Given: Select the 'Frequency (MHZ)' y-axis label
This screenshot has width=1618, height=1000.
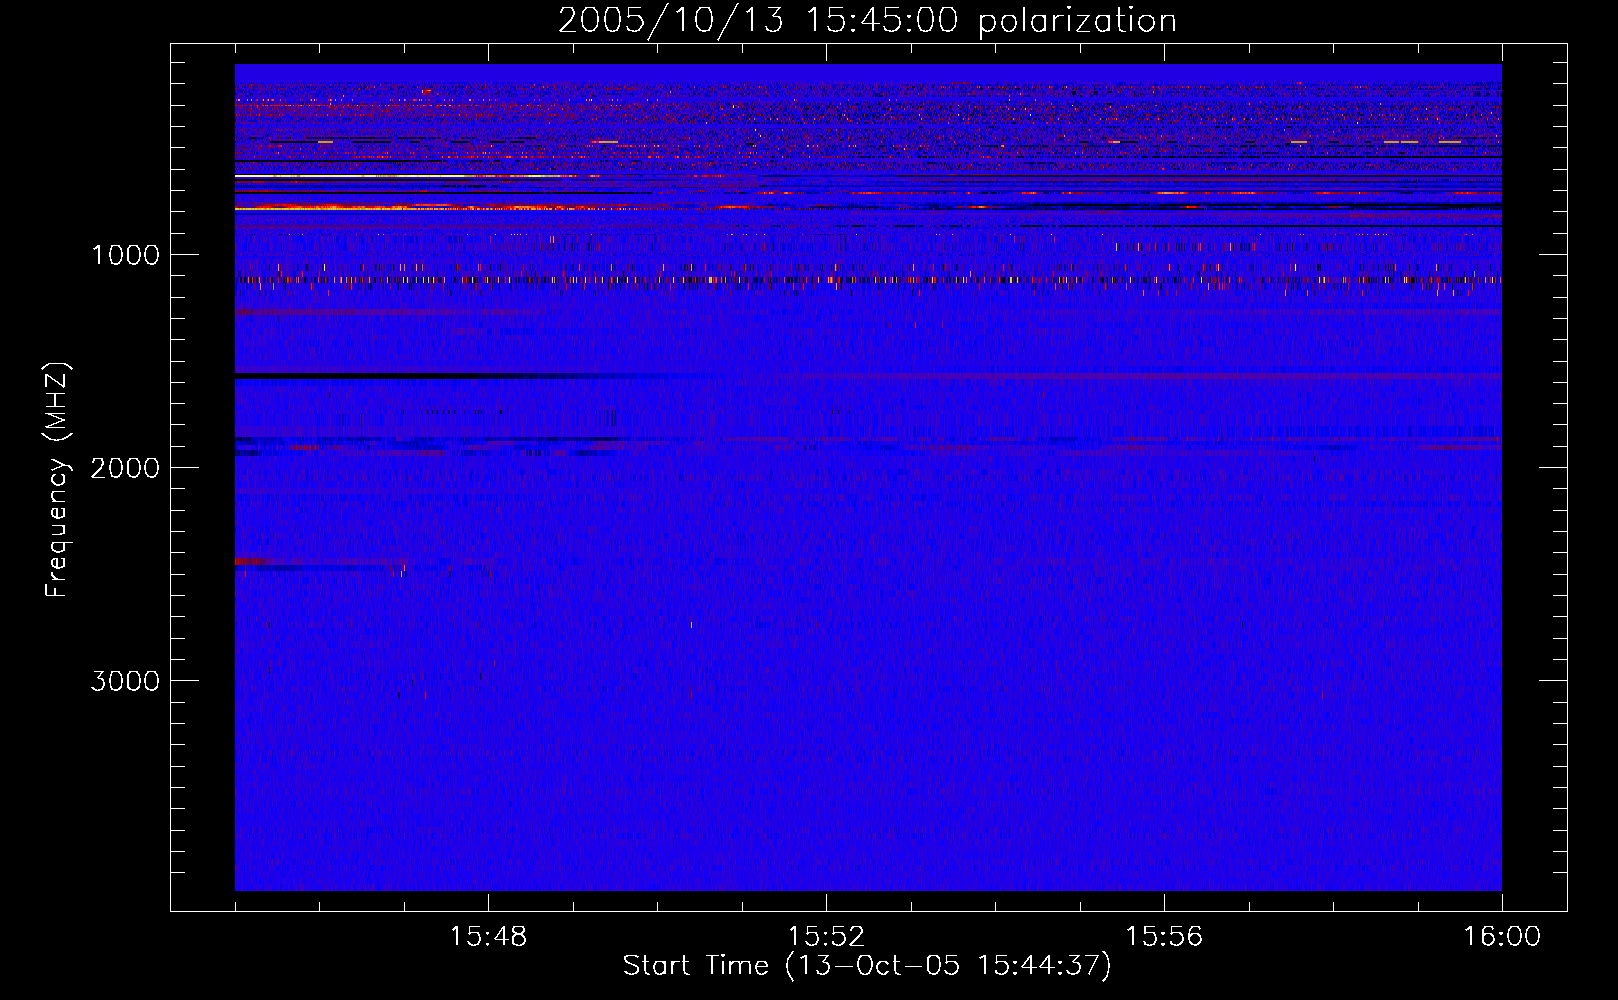Looking at the screenshot, I should pos(57,480).
